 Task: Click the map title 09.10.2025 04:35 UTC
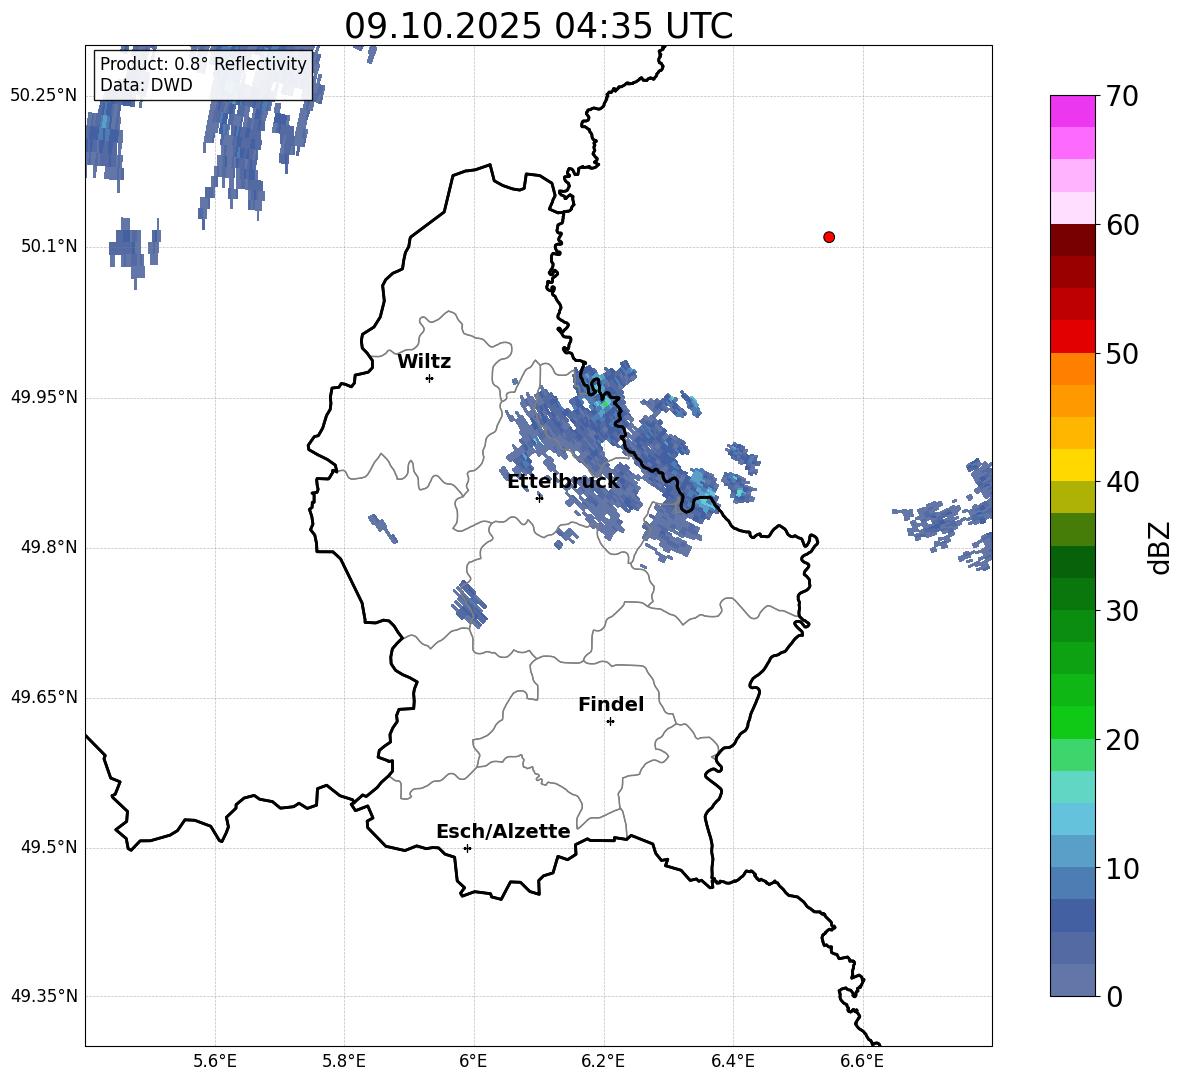[x=538, y=26]
